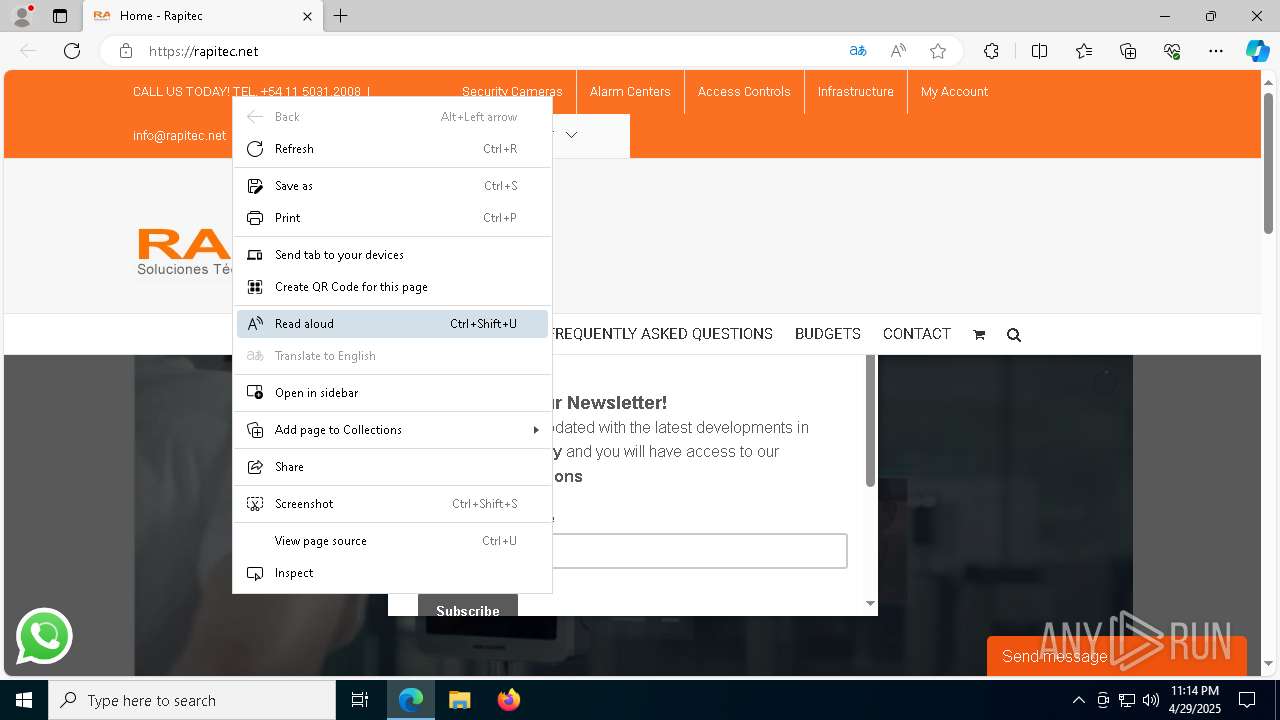Select Create QR Code for this page

click(x=392, y=287)
